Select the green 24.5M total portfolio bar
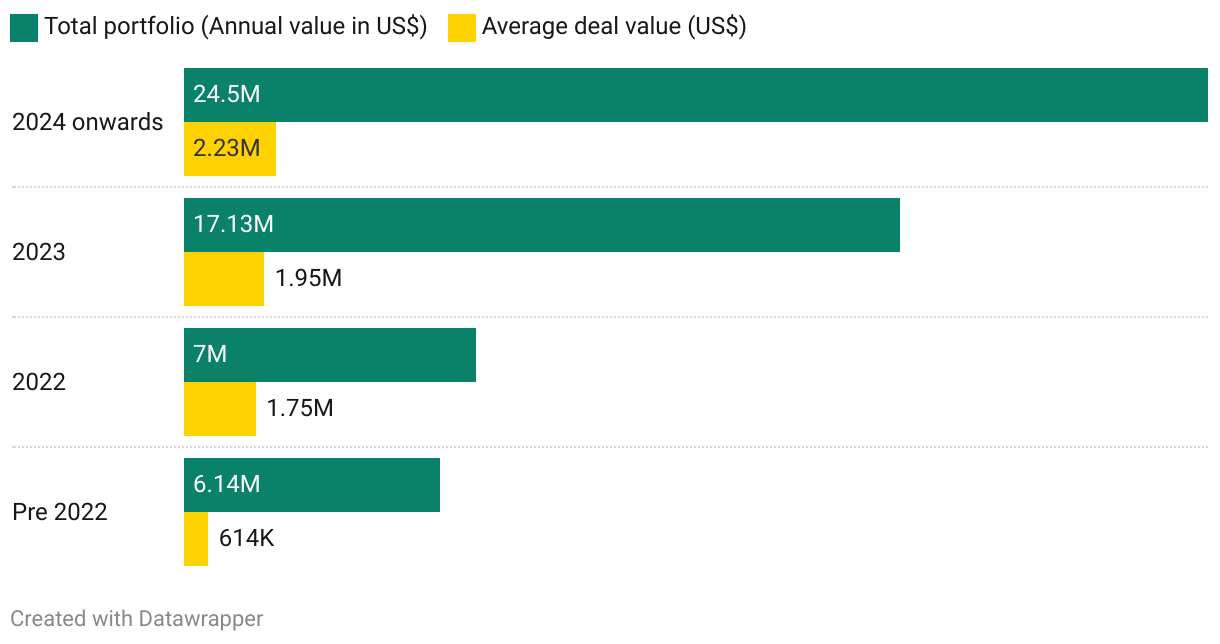This screenshot has width=1220, height=644. [x=695, y=95]
